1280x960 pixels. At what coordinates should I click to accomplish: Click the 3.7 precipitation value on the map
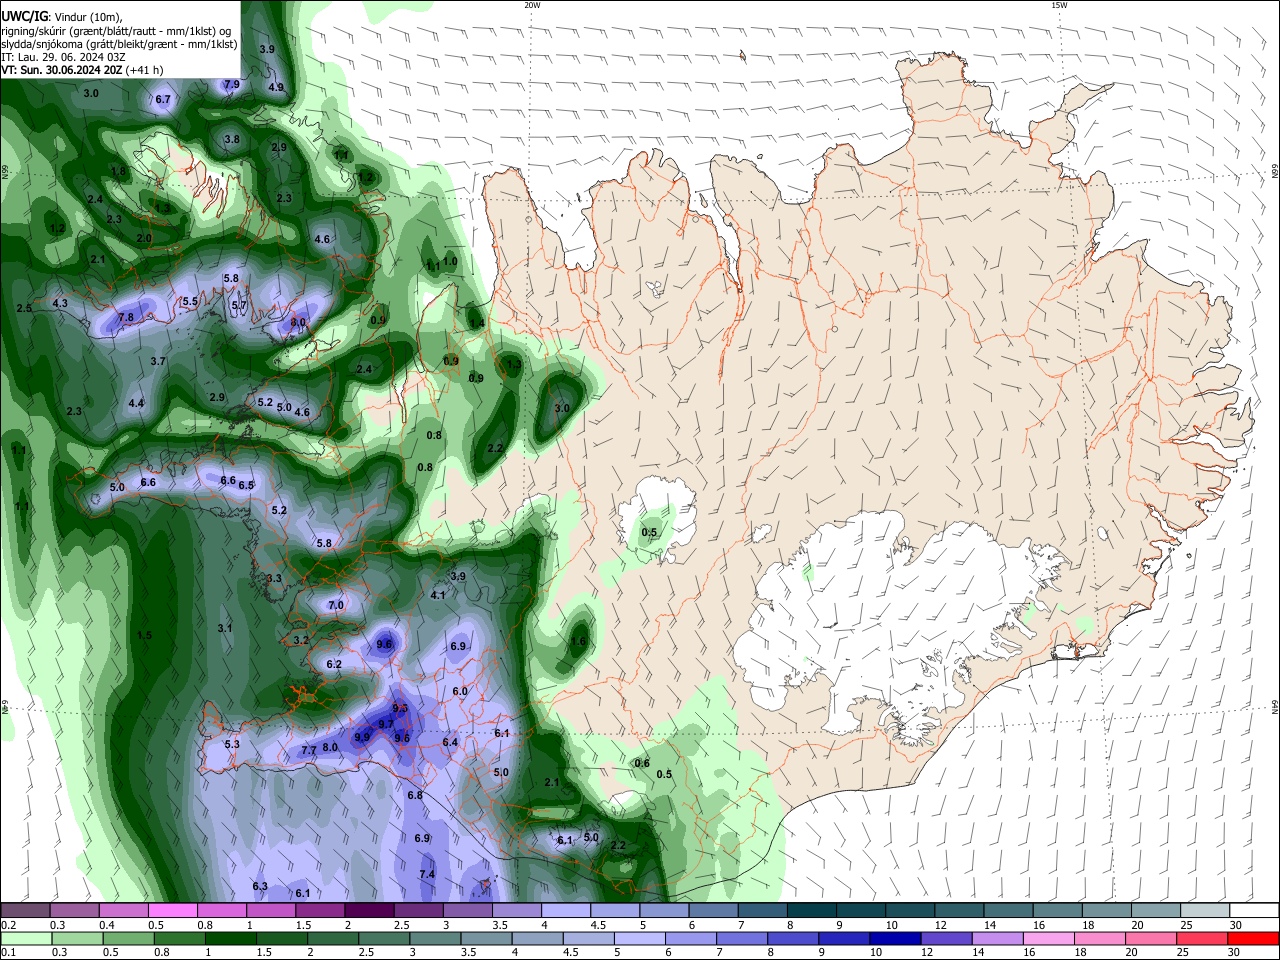(158, 361)
